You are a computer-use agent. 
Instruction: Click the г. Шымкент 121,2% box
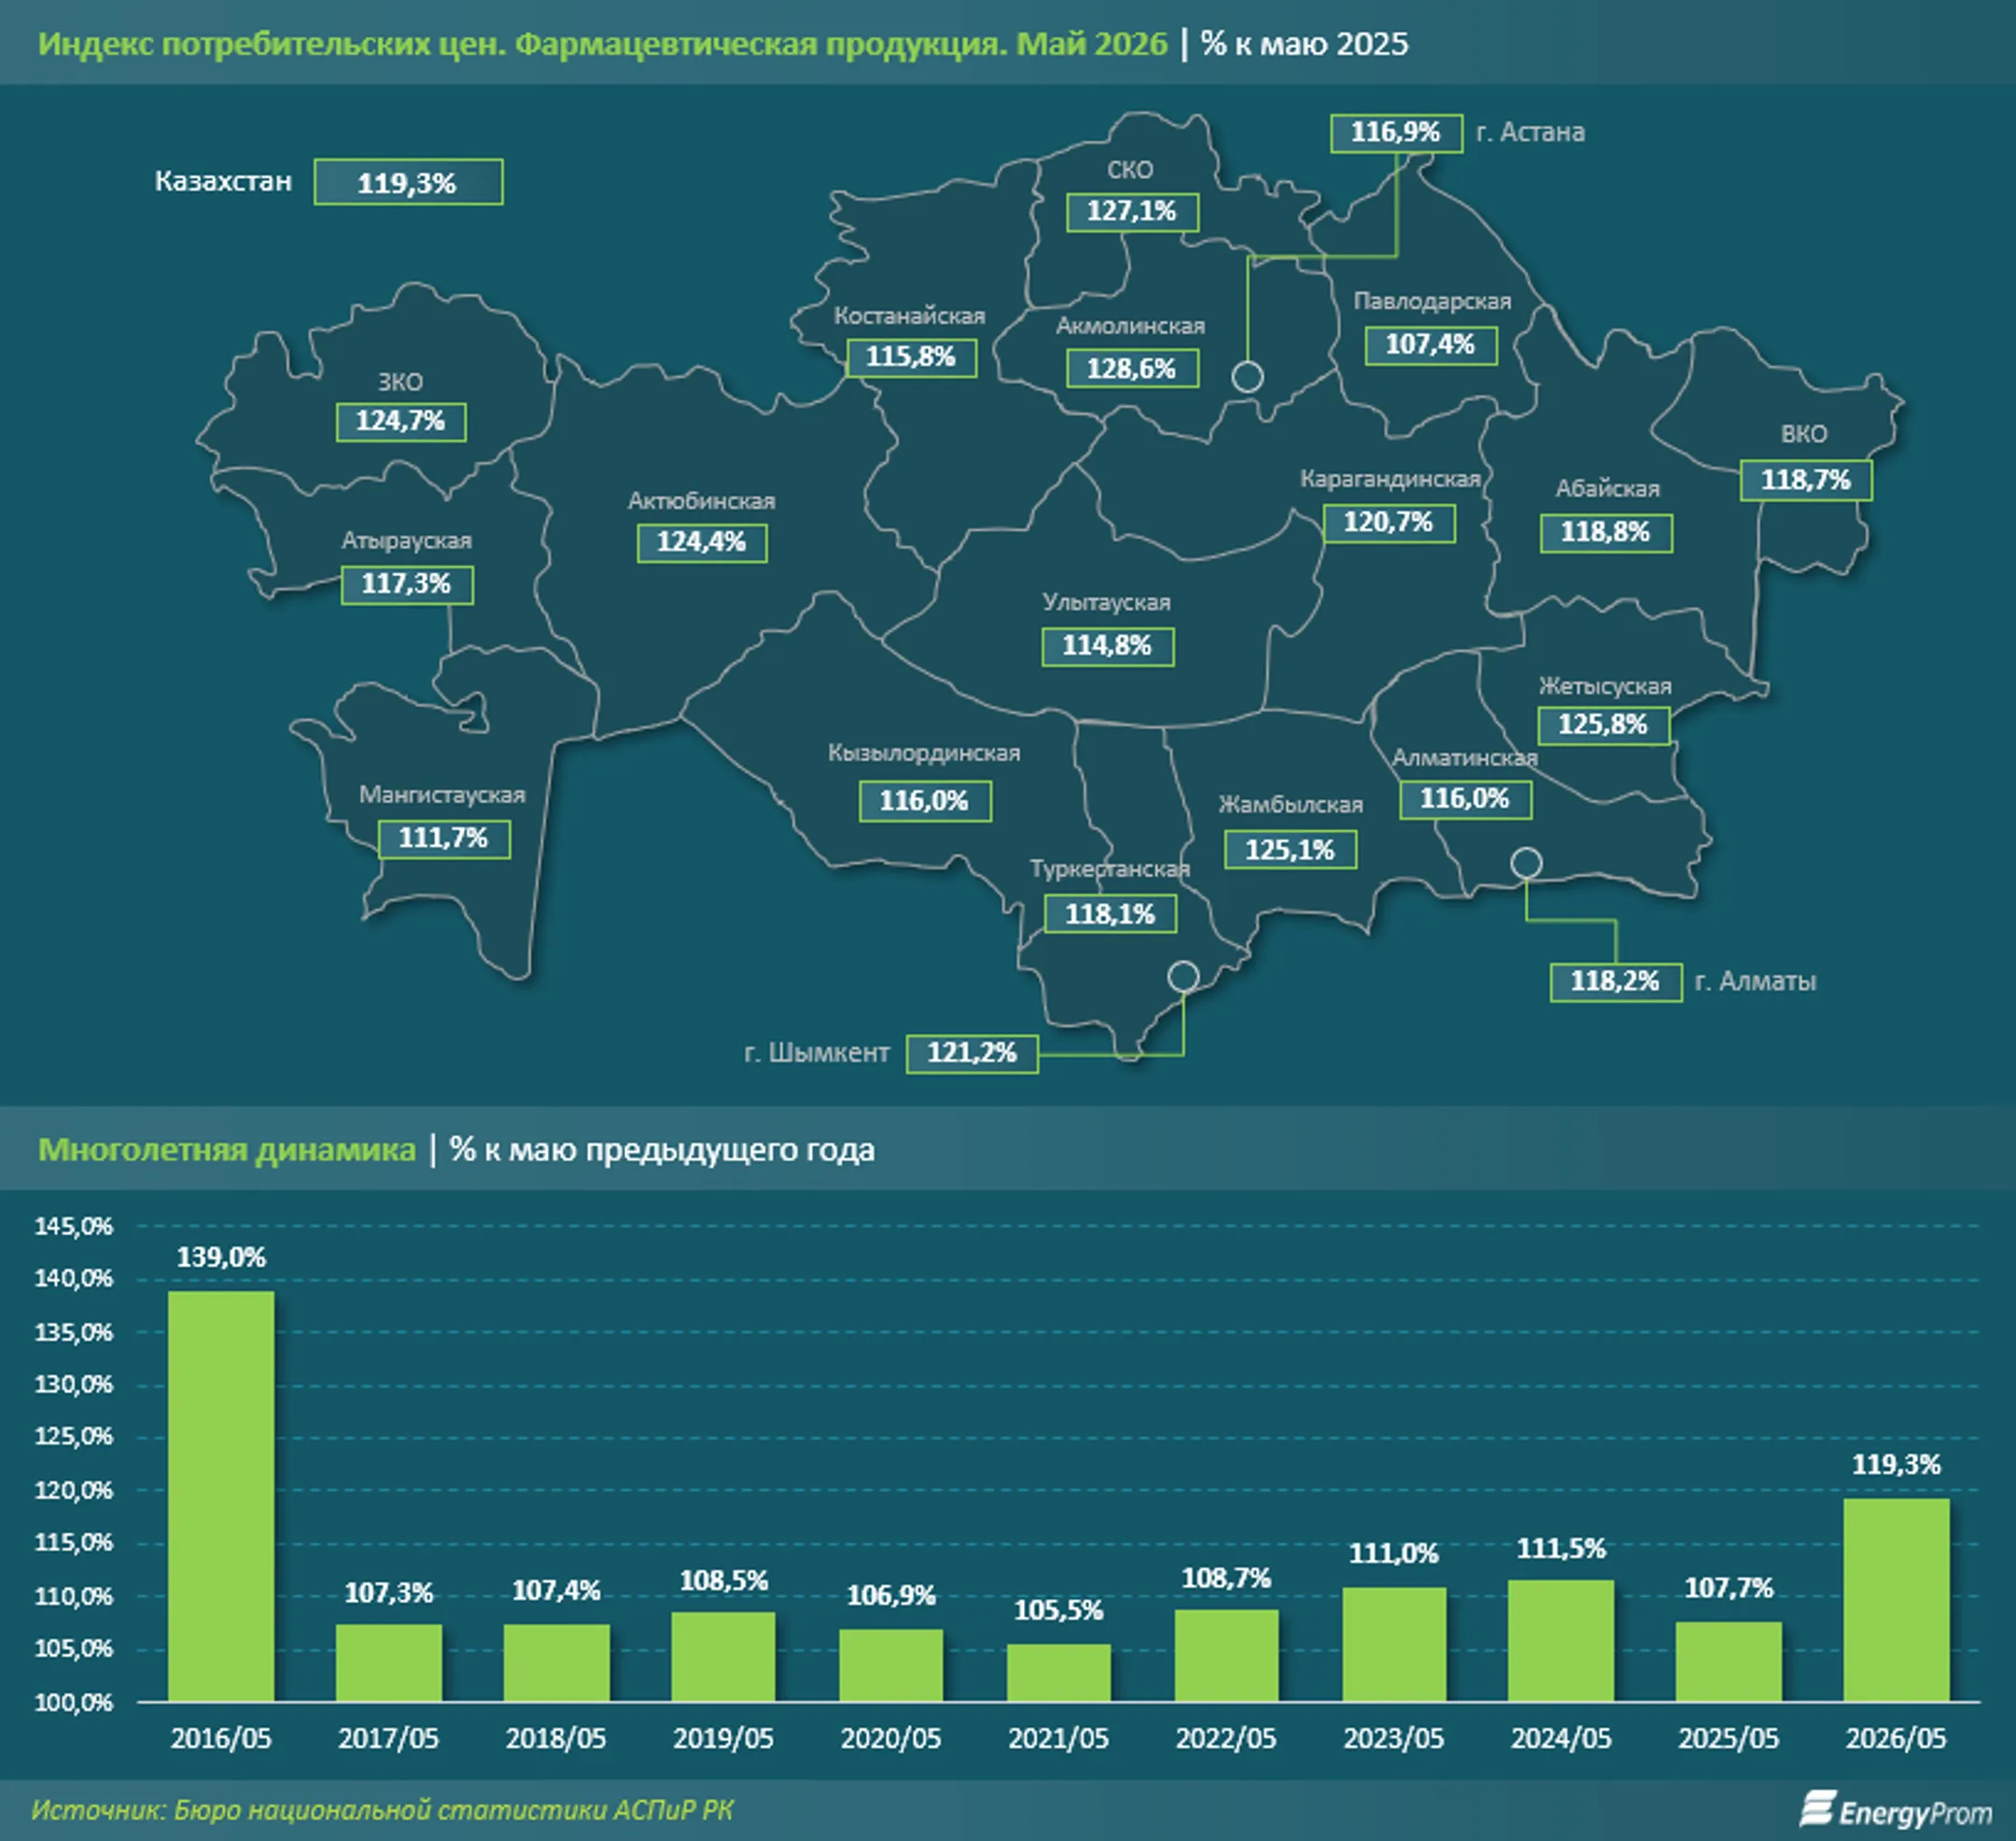(972, 1053)
